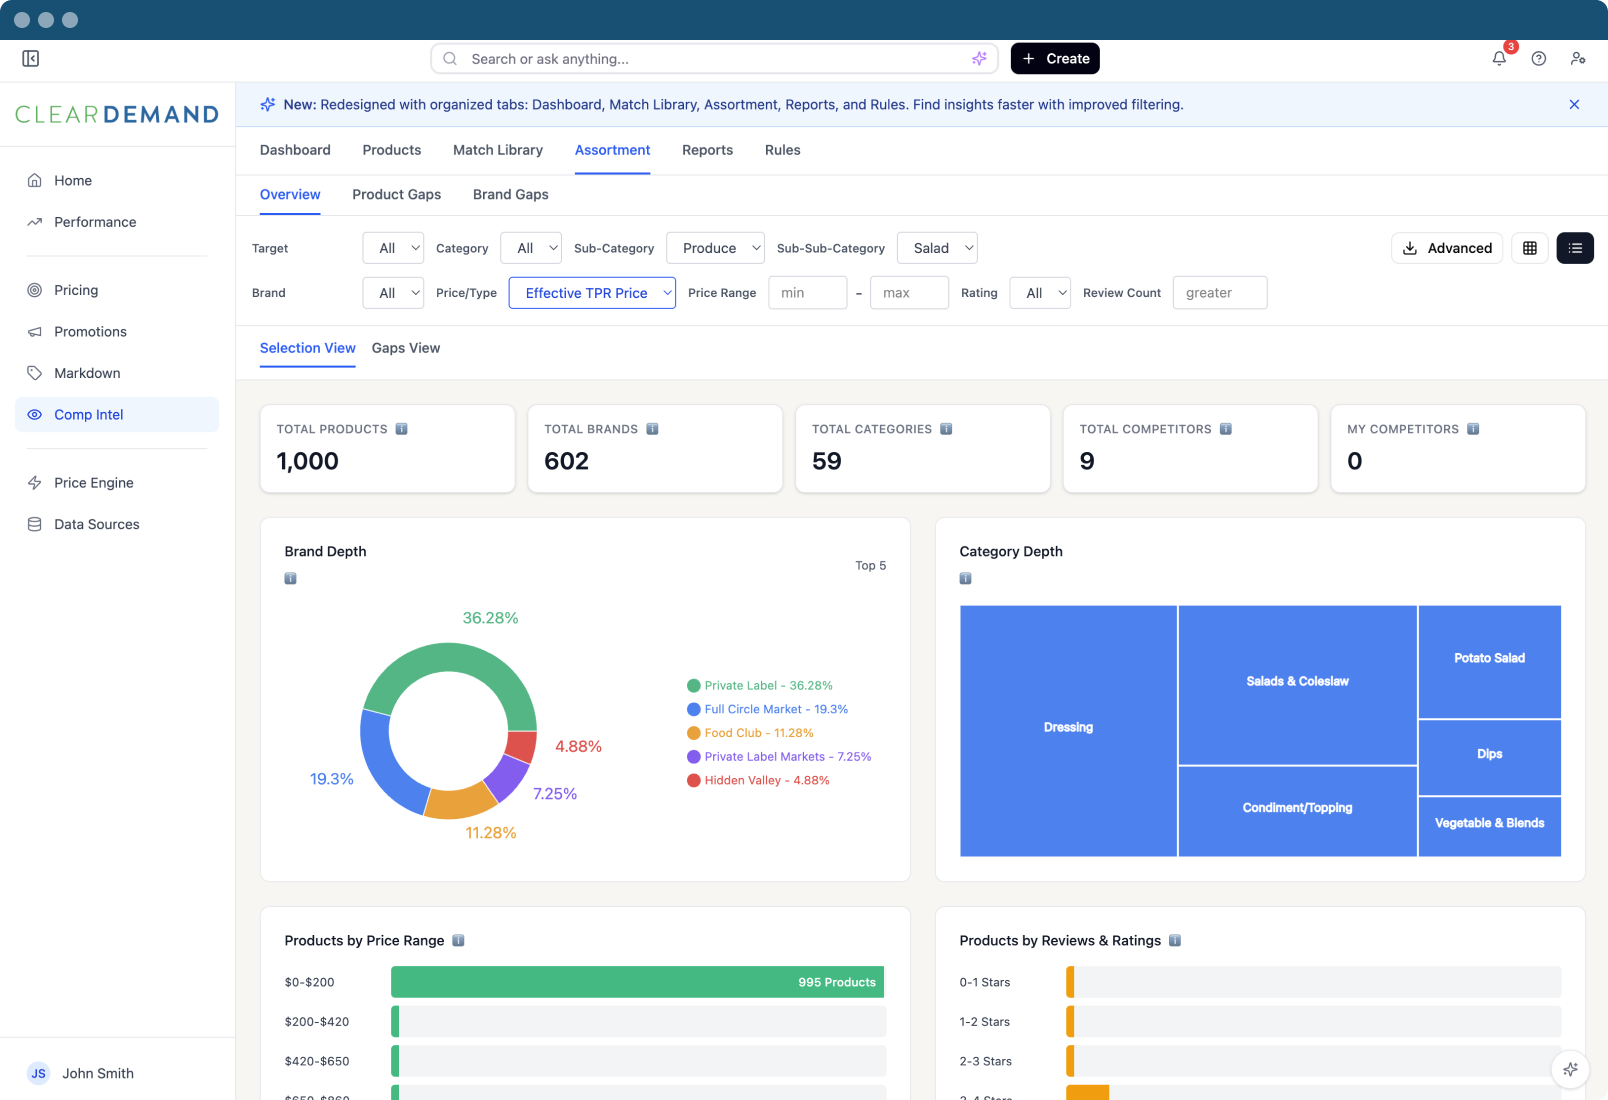Viewport: 1608px width, 1100px height.
Task: Expand the Sub-Category Produce dropdown
Action: click(x=715, y=248)
